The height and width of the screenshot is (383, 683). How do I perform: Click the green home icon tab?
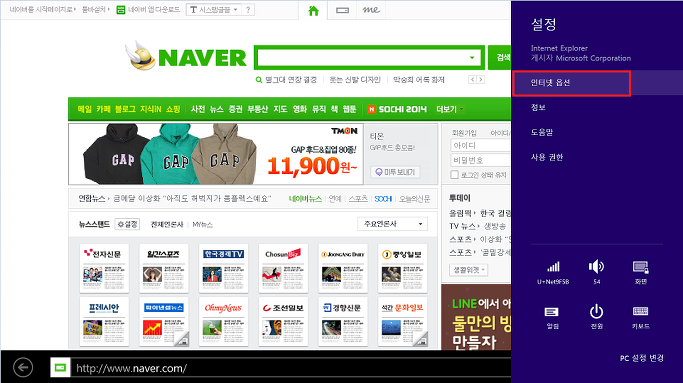coord(313,10)
